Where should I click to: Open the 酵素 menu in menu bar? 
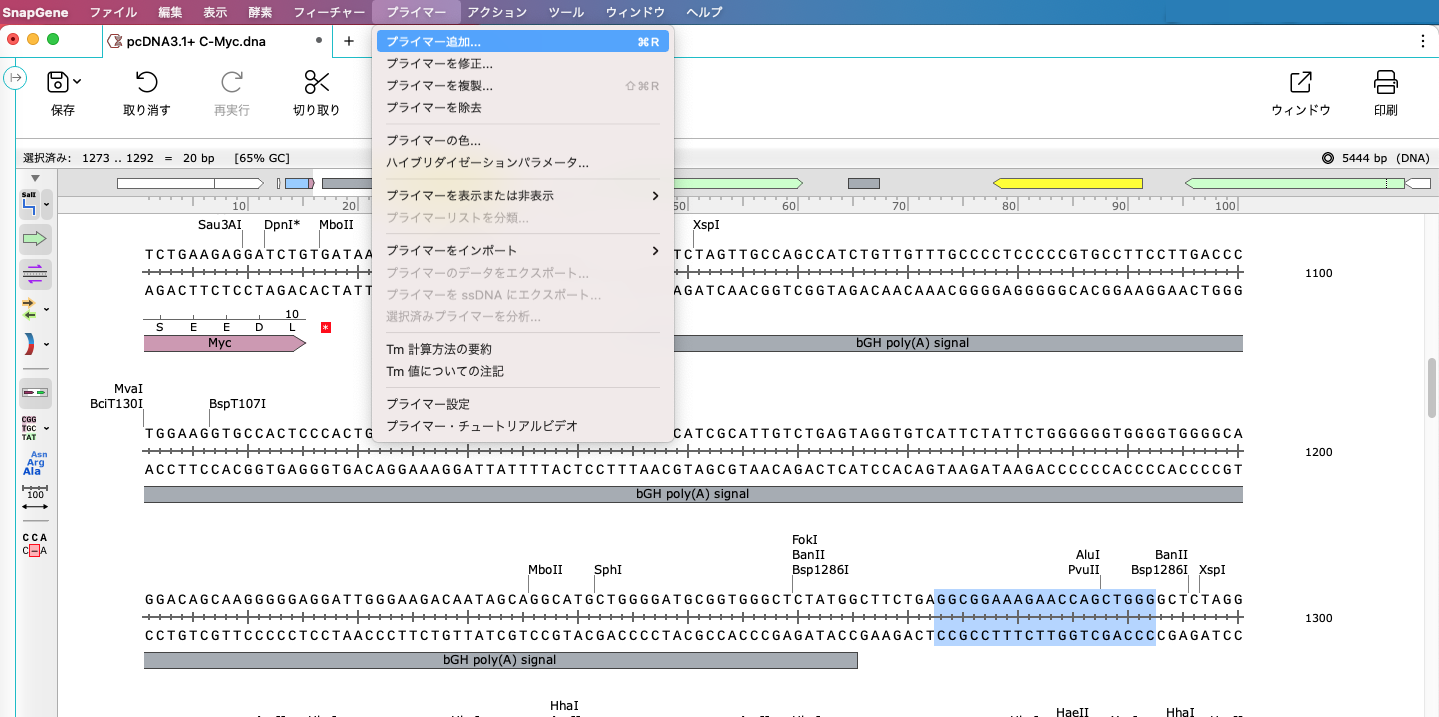[259, 12]
